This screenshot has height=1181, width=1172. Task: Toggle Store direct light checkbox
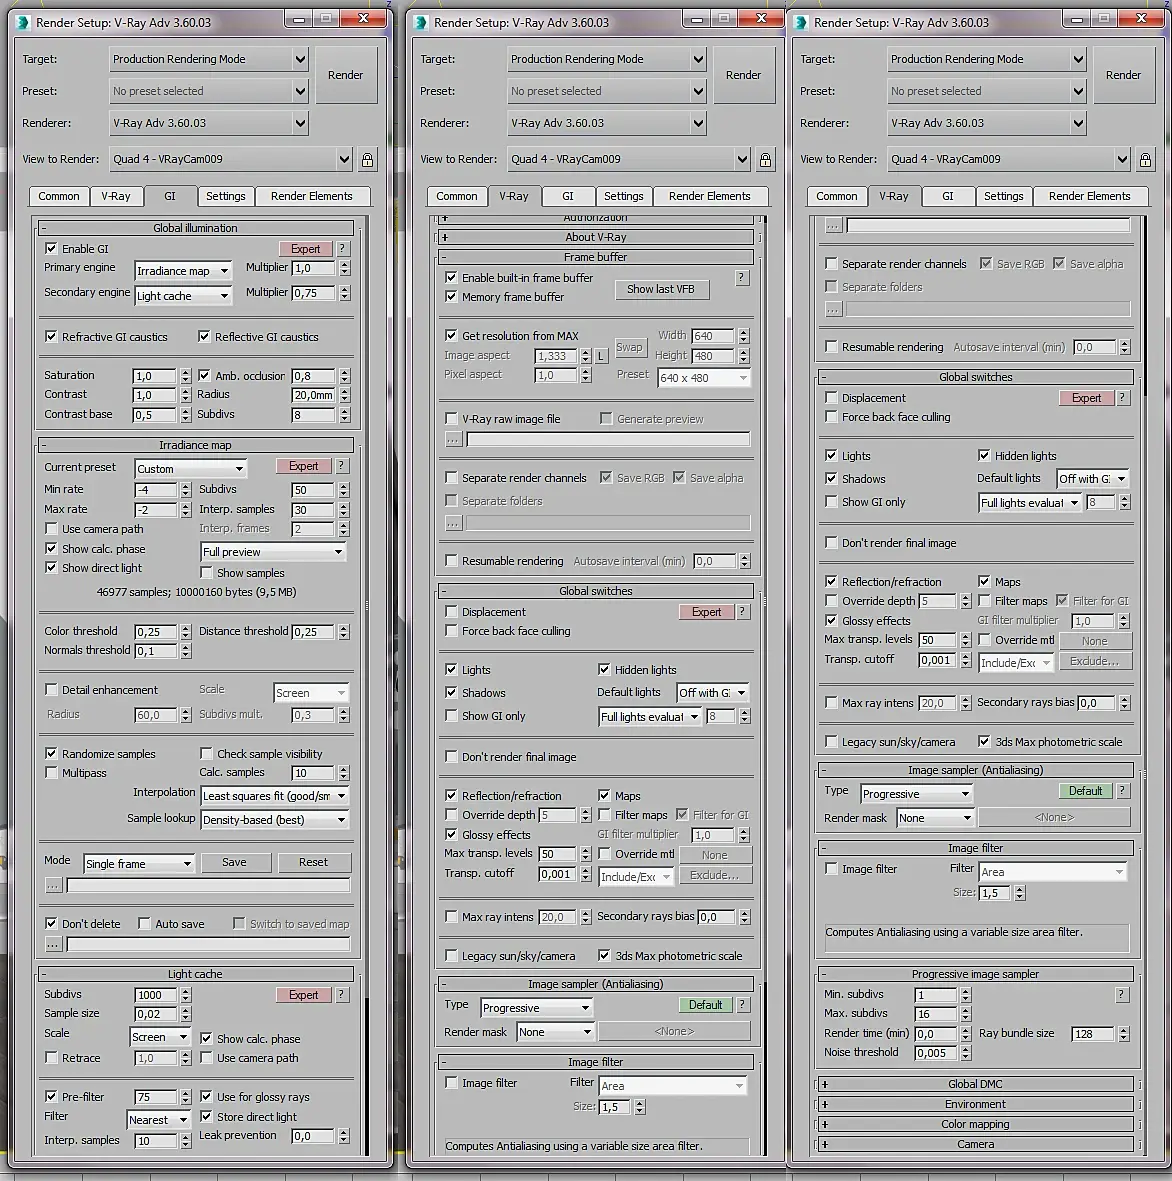click(x=206, y=1116)
